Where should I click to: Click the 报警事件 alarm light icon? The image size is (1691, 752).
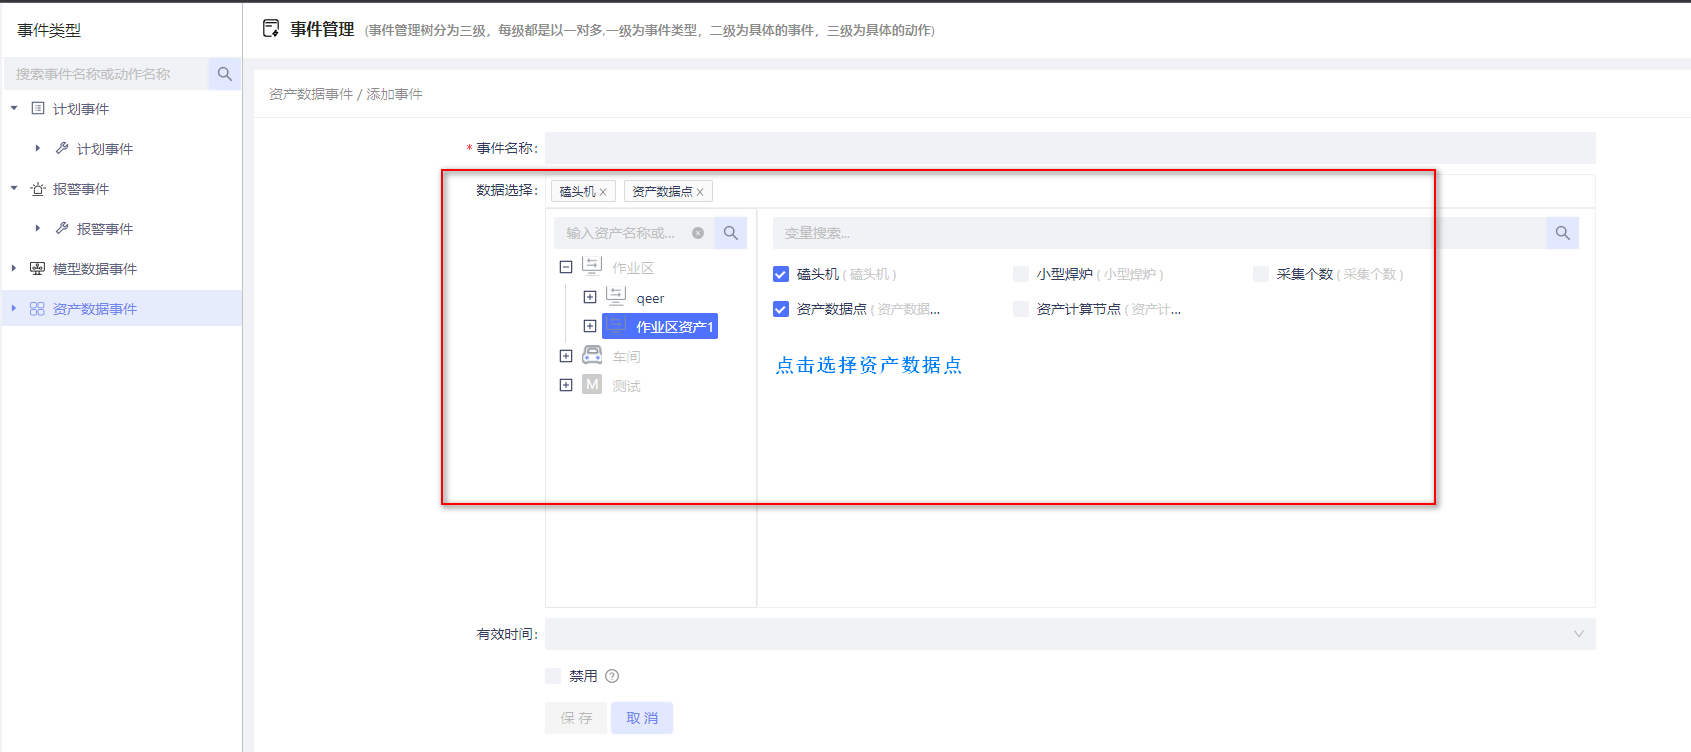38,188
